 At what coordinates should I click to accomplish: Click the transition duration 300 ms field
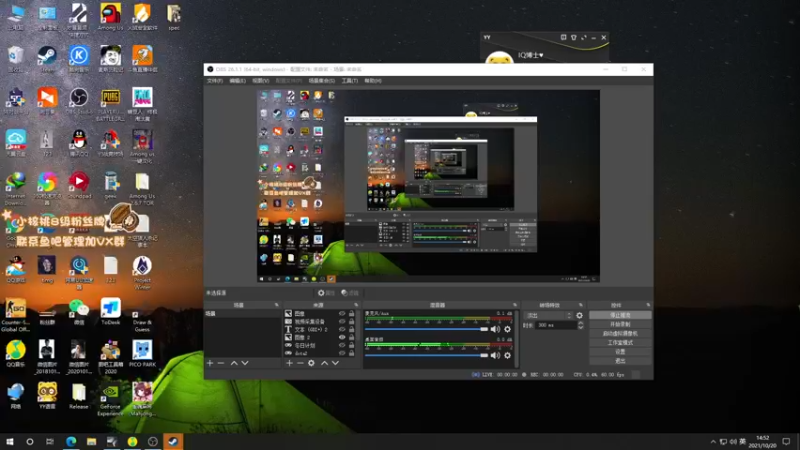coord(556,325)
